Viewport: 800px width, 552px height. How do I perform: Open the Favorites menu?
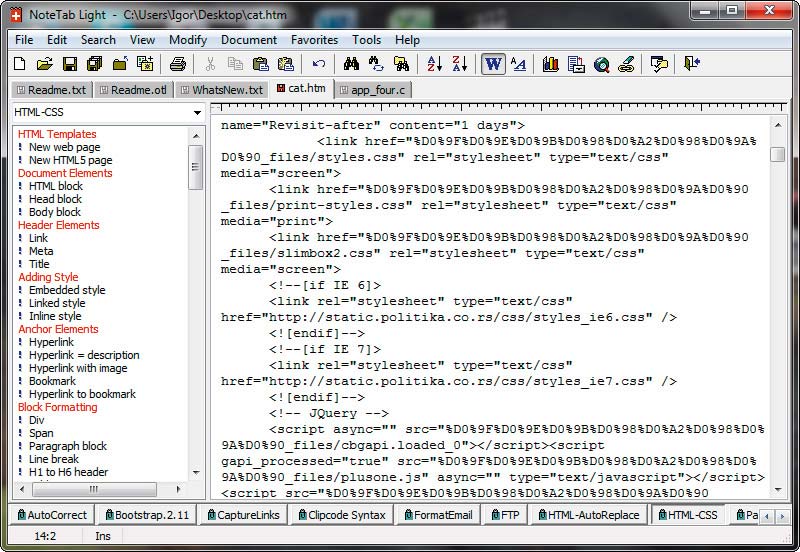[314, 40]
